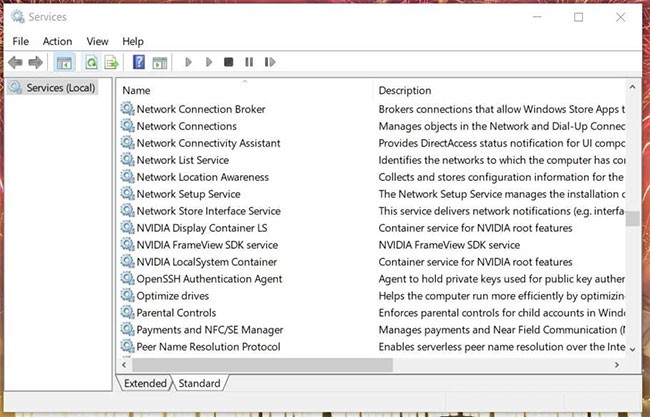Click the vertical scrollbar down arrow
Screen dimensions: 650x417
632,347
